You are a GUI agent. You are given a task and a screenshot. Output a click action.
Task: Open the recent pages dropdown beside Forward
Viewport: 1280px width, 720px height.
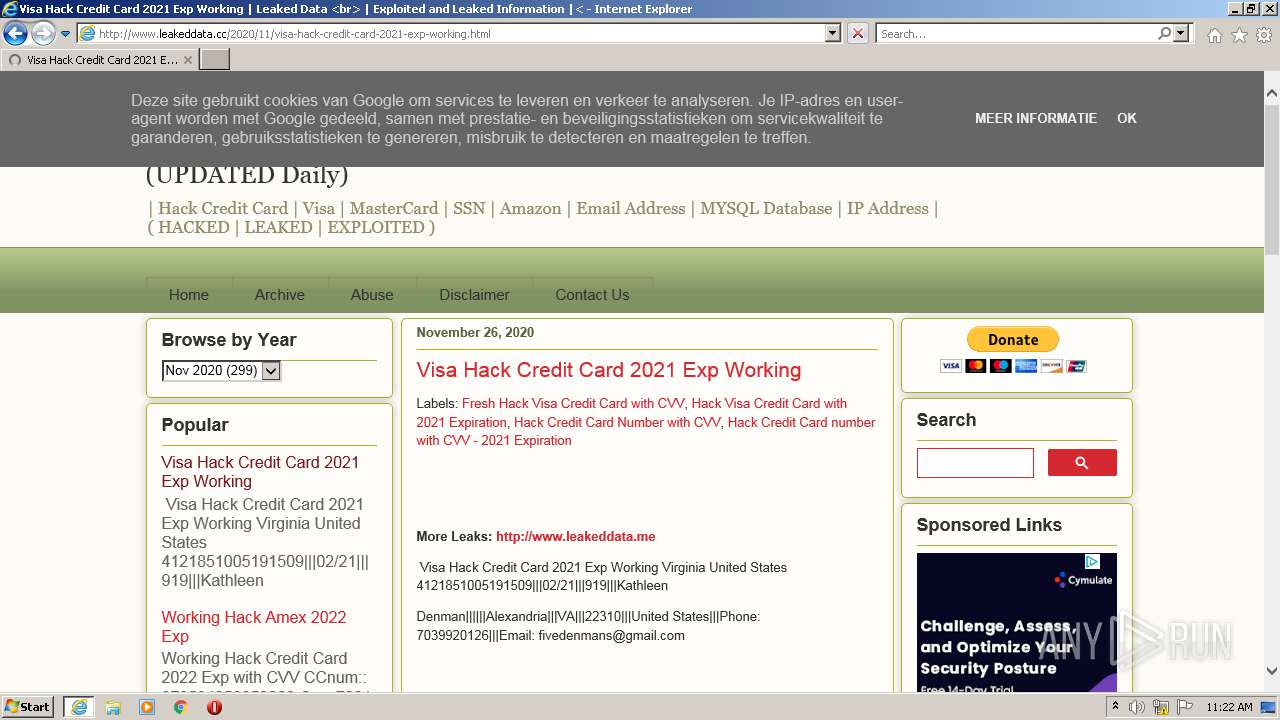tap(66, 34)
